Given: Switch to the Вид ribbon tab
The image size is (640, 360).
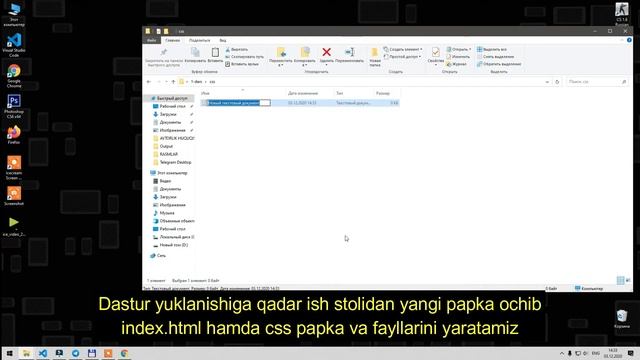Looking at the screenshot, I should pos(222,40).
